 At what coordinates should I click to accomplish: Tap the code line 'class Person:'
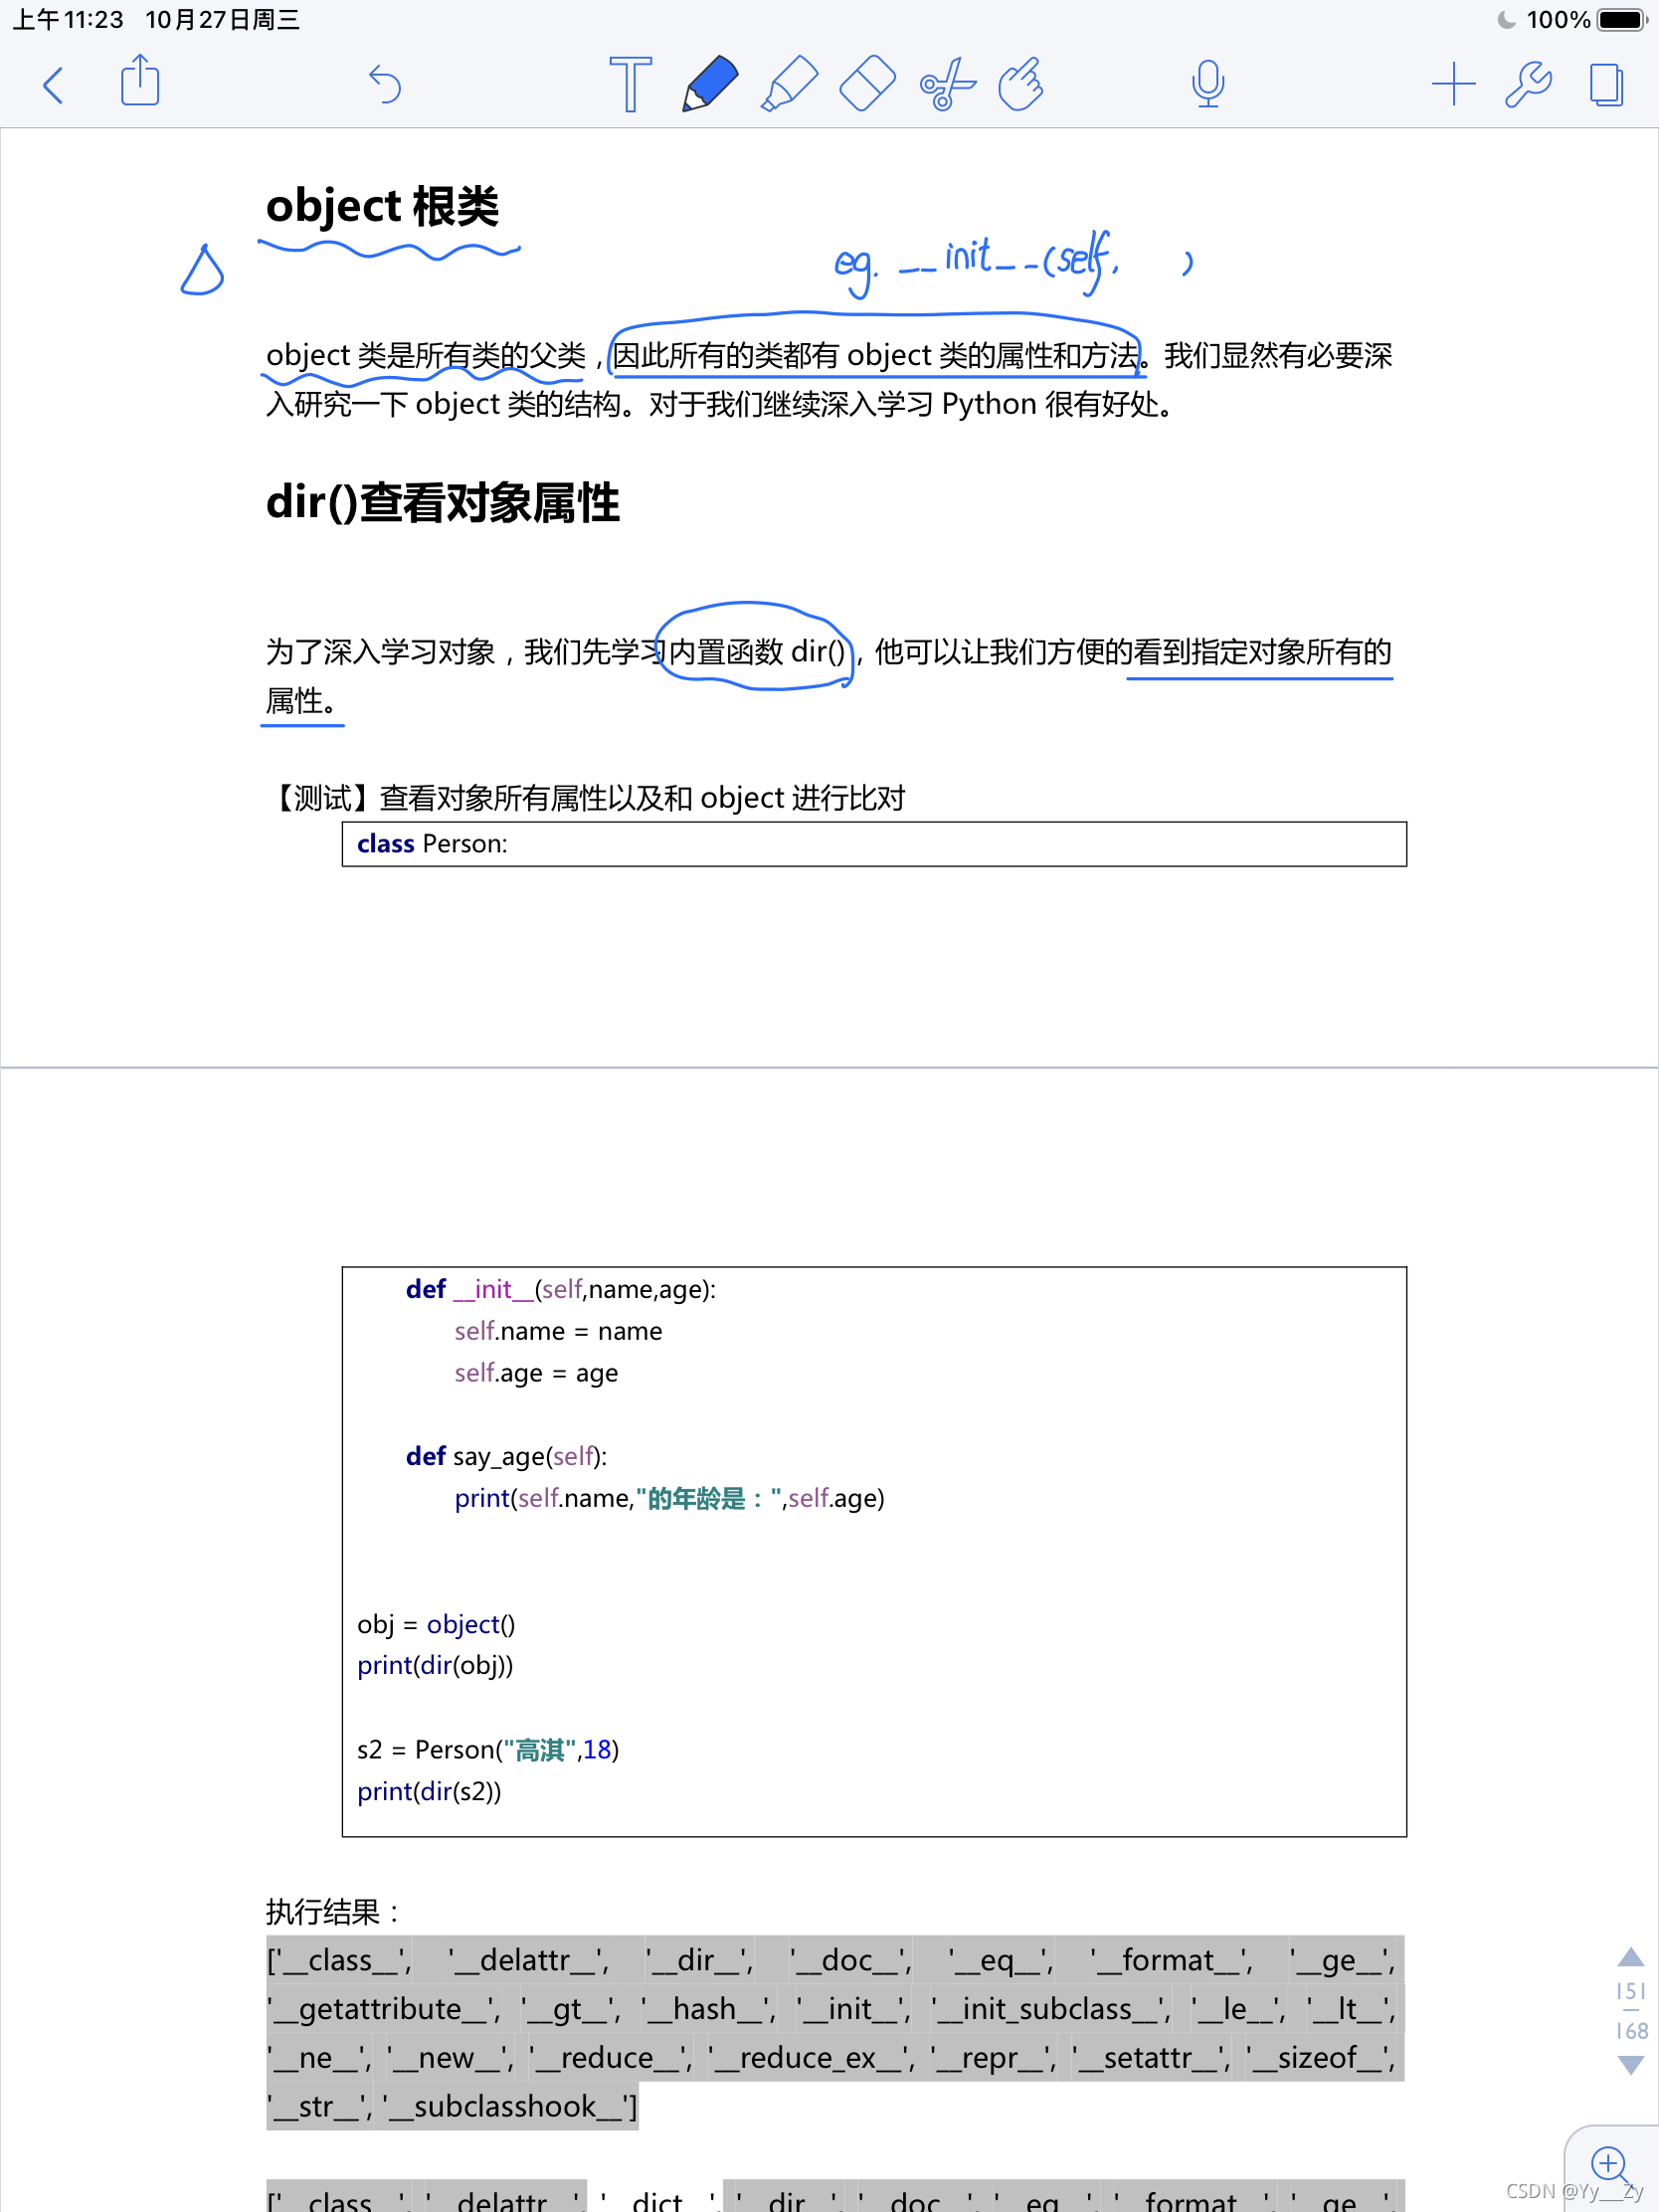(x=432, y=844)
